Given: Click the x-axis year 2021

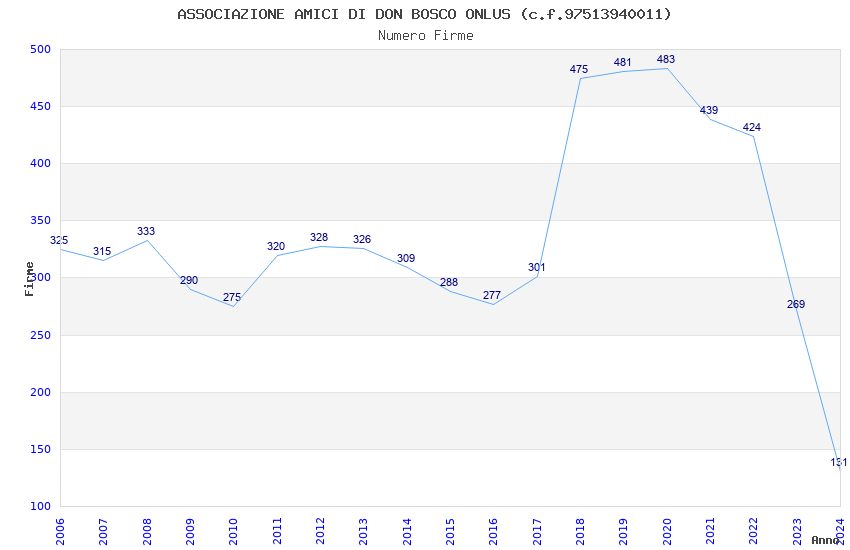Looking at the screenshot, I should click(x=710, y=531).
